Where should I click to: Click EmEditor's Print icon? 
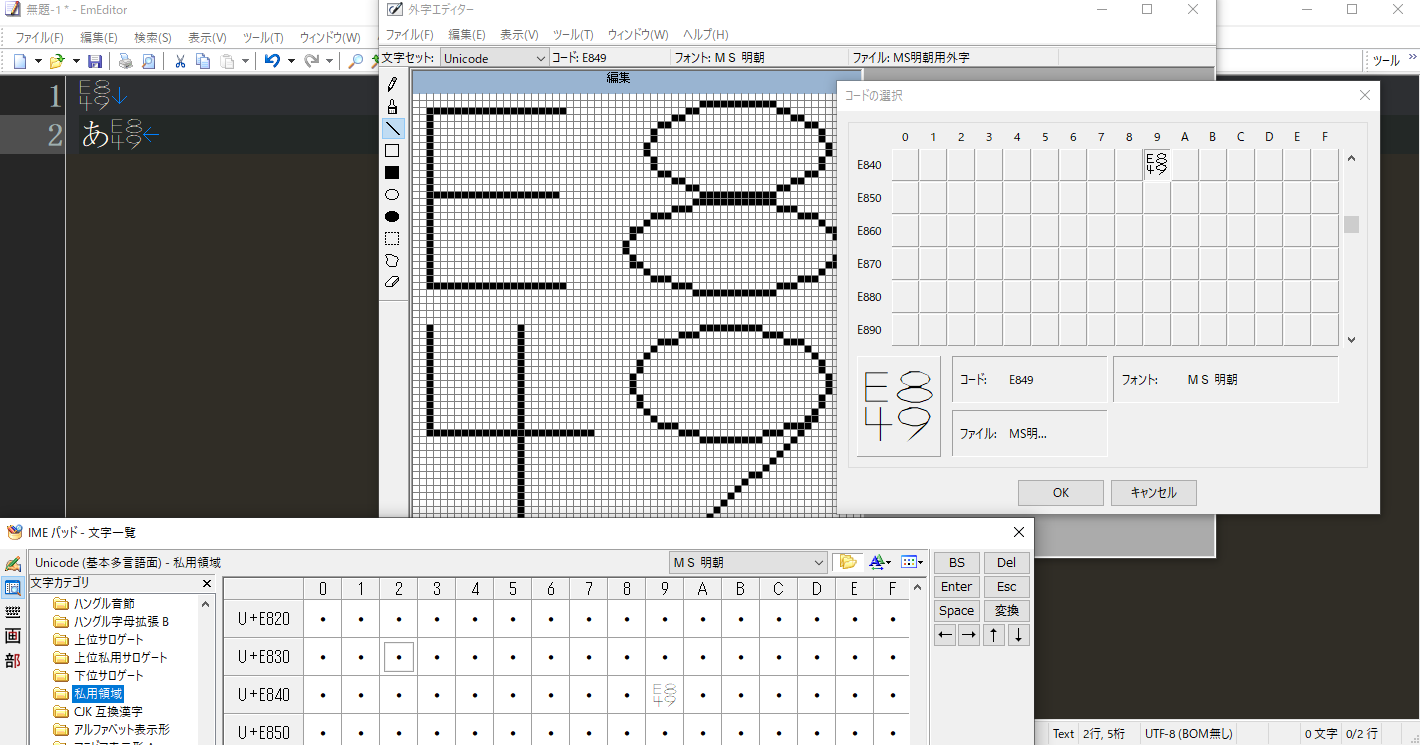coord(125,61)
